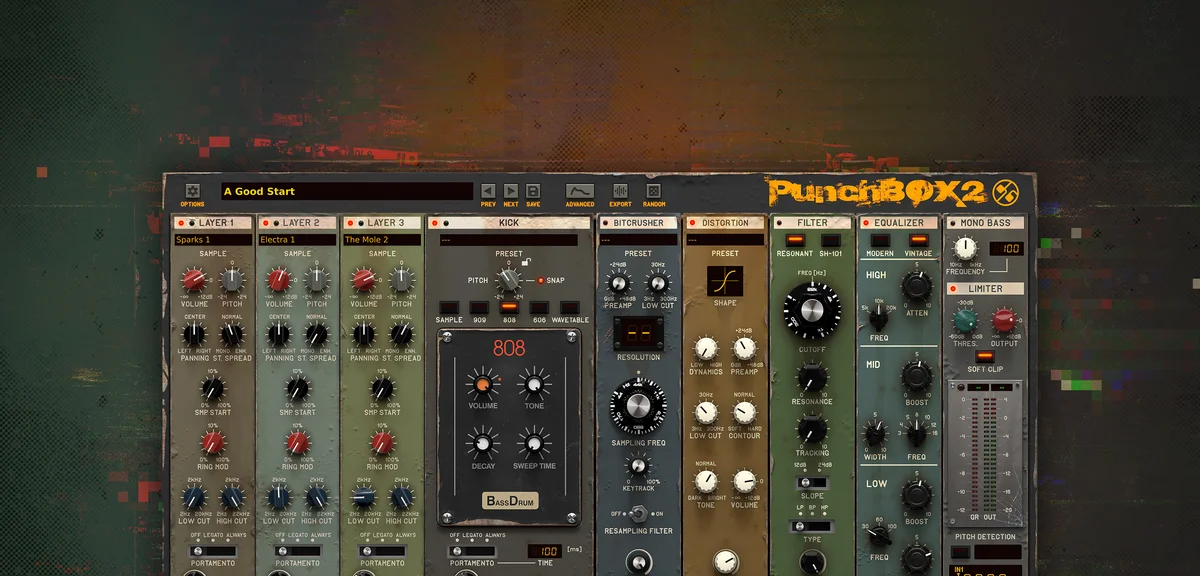The width and height of the screenshot is (1200, 576).
Task: Enable the Filter module
Action: (x=778, y=223)
